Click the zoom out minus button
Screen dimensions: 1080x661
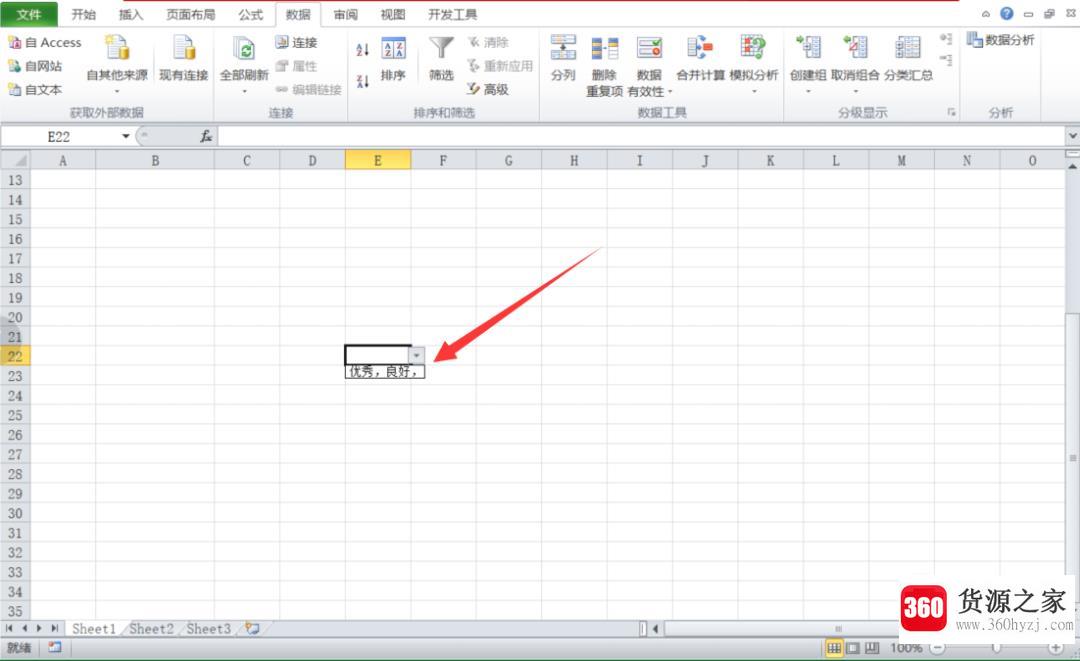pos(937,648)
